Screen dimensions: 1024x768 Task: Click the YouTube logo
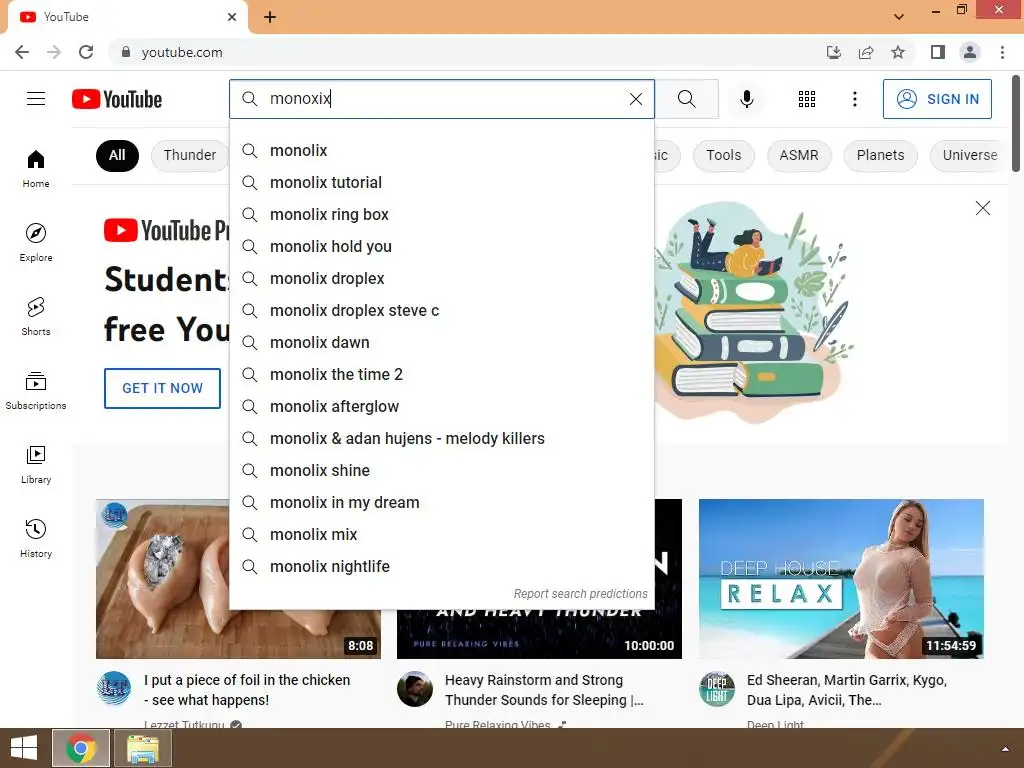pos(117,99)
